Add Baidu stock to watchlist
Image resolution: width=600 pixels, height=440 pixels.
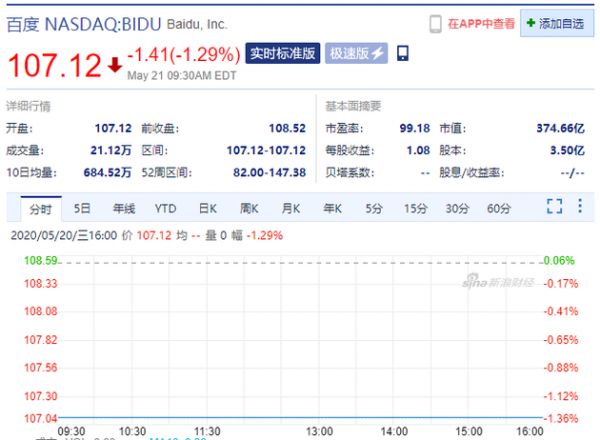click(x=556, y=23)
